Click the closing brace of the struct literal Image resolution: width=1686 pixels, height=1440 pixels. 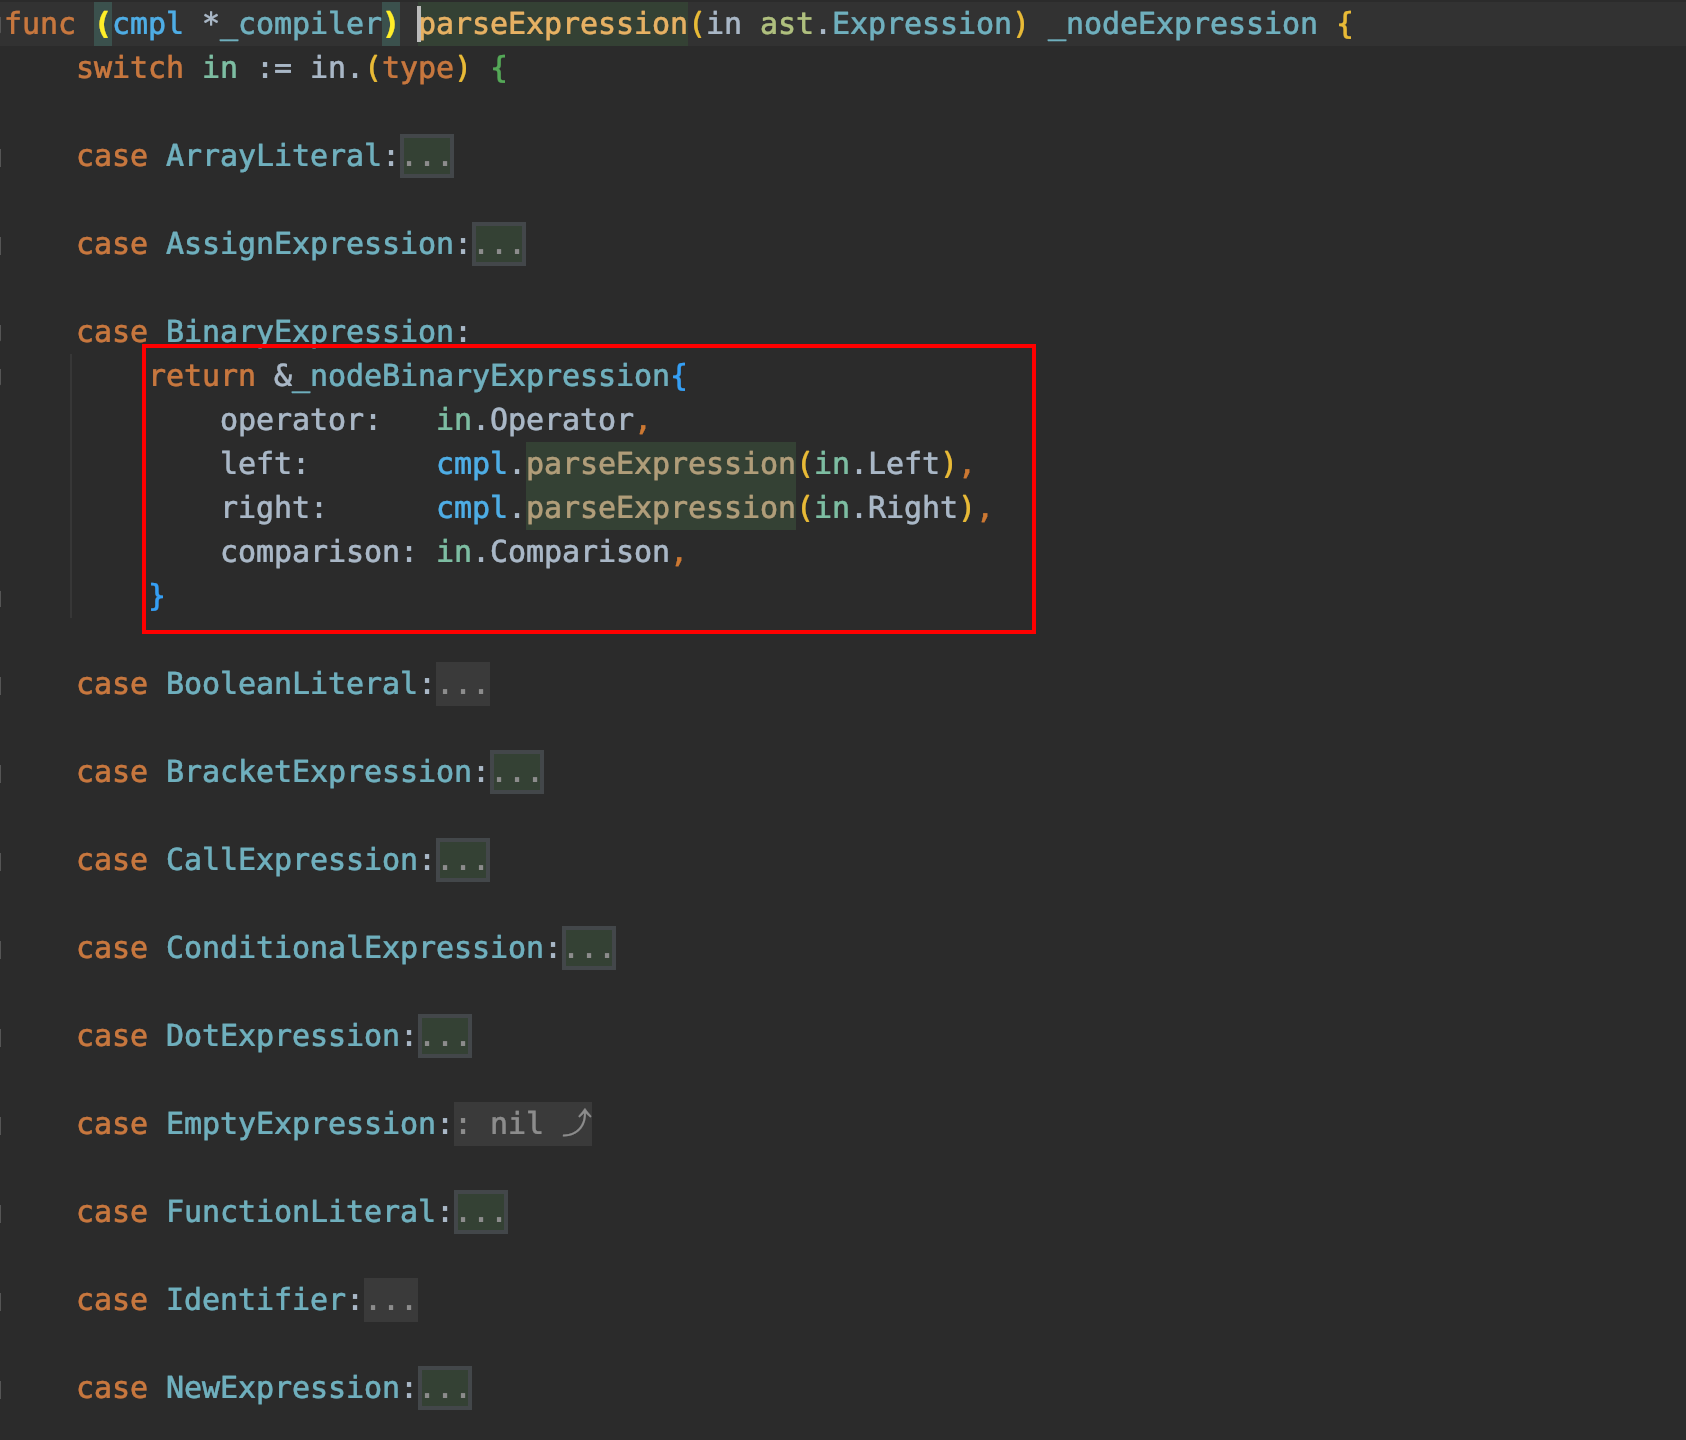(157, 596)
